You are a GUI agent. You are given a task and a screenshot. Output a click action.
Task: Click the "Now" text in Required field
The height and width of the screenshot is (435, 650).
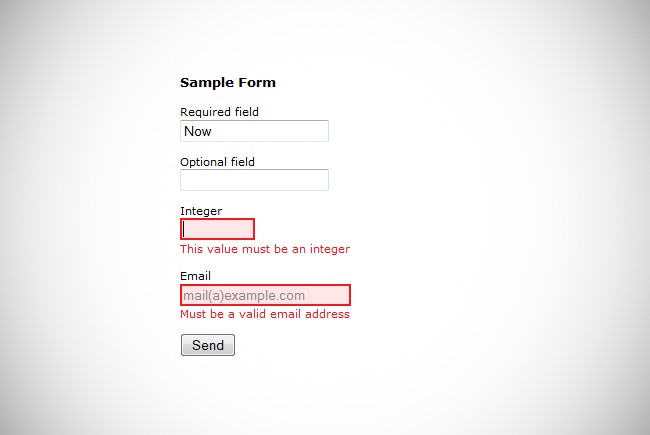198,131
